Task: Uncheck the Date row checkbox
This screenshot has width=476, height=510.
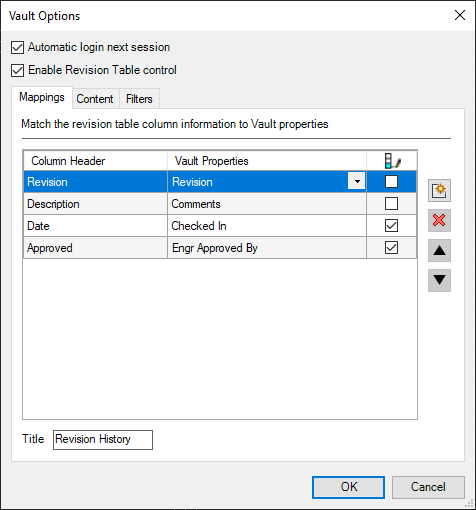Action: coord(391,226)
